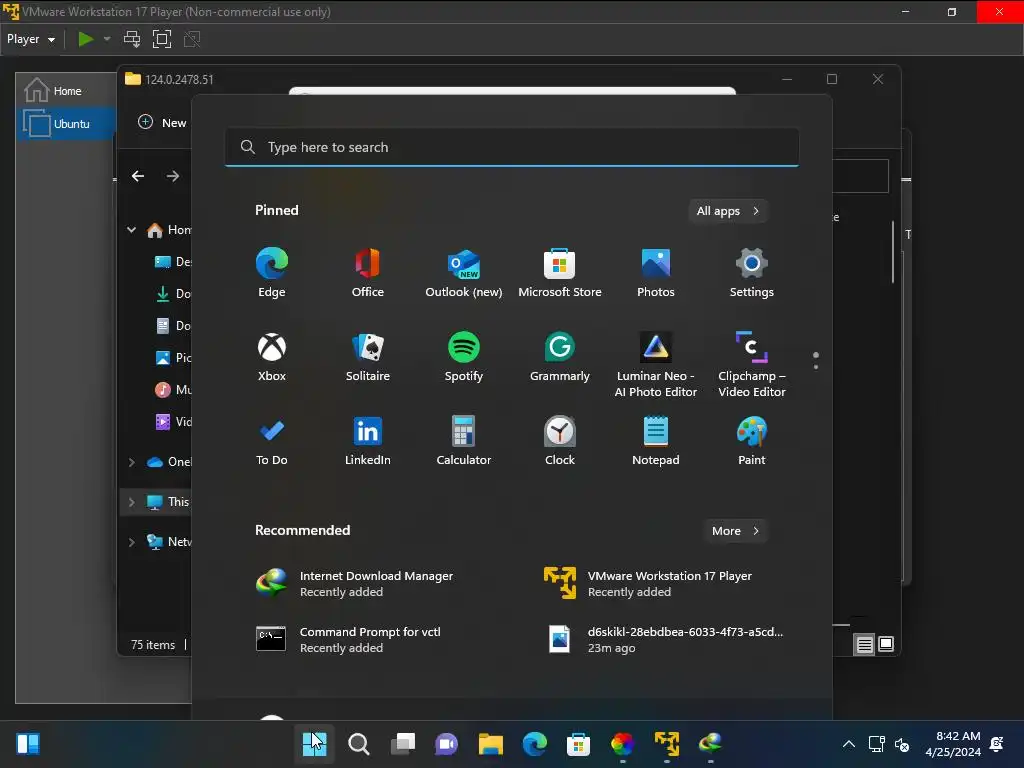
Task: Open Luminar Neo AI Photo Editor
Action: [x=656, y=364]
